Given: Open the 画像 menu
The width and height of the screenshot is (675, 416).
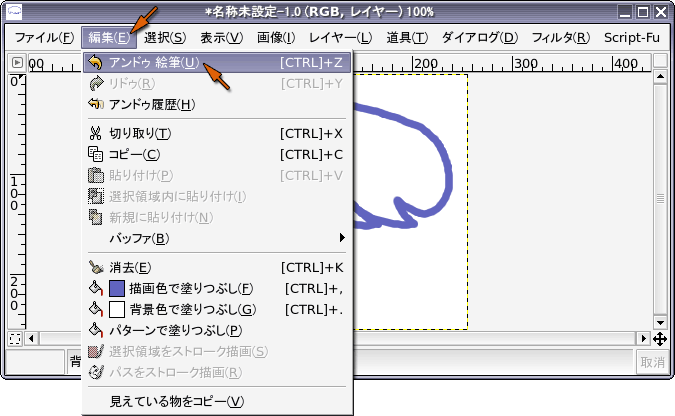Looking at the screenshot, I should click(276, 37).
